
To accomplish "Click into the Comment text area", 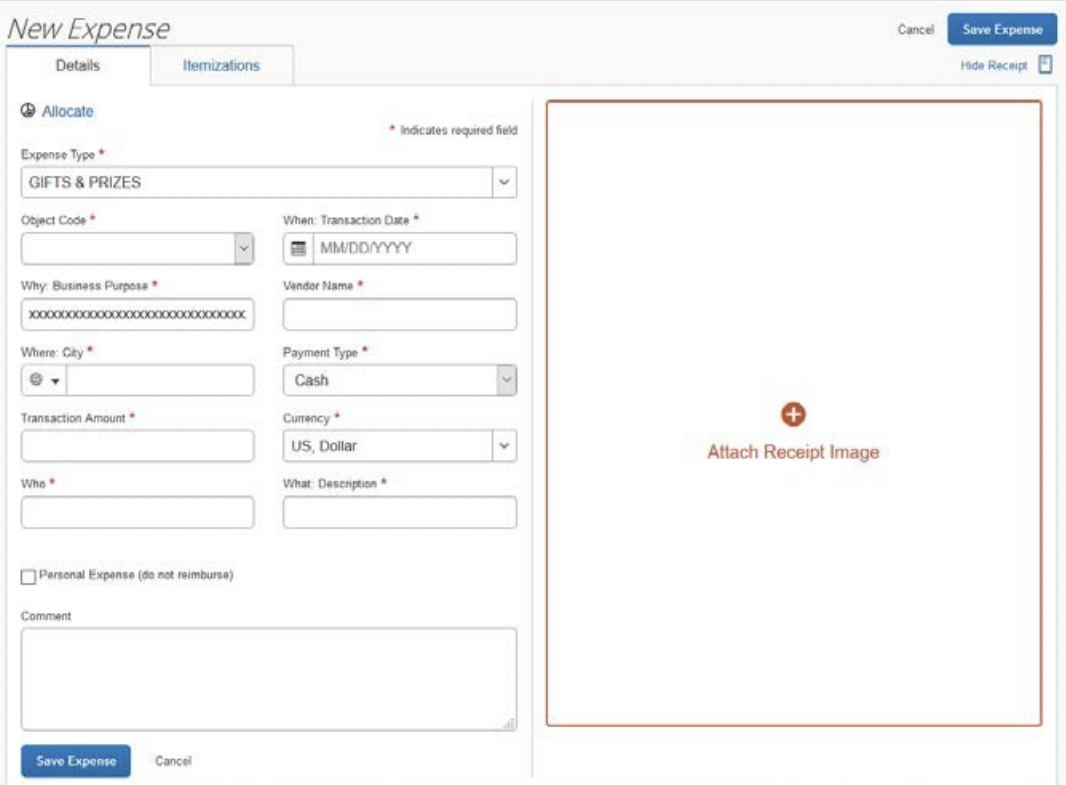I will click(x=268, y=679).
